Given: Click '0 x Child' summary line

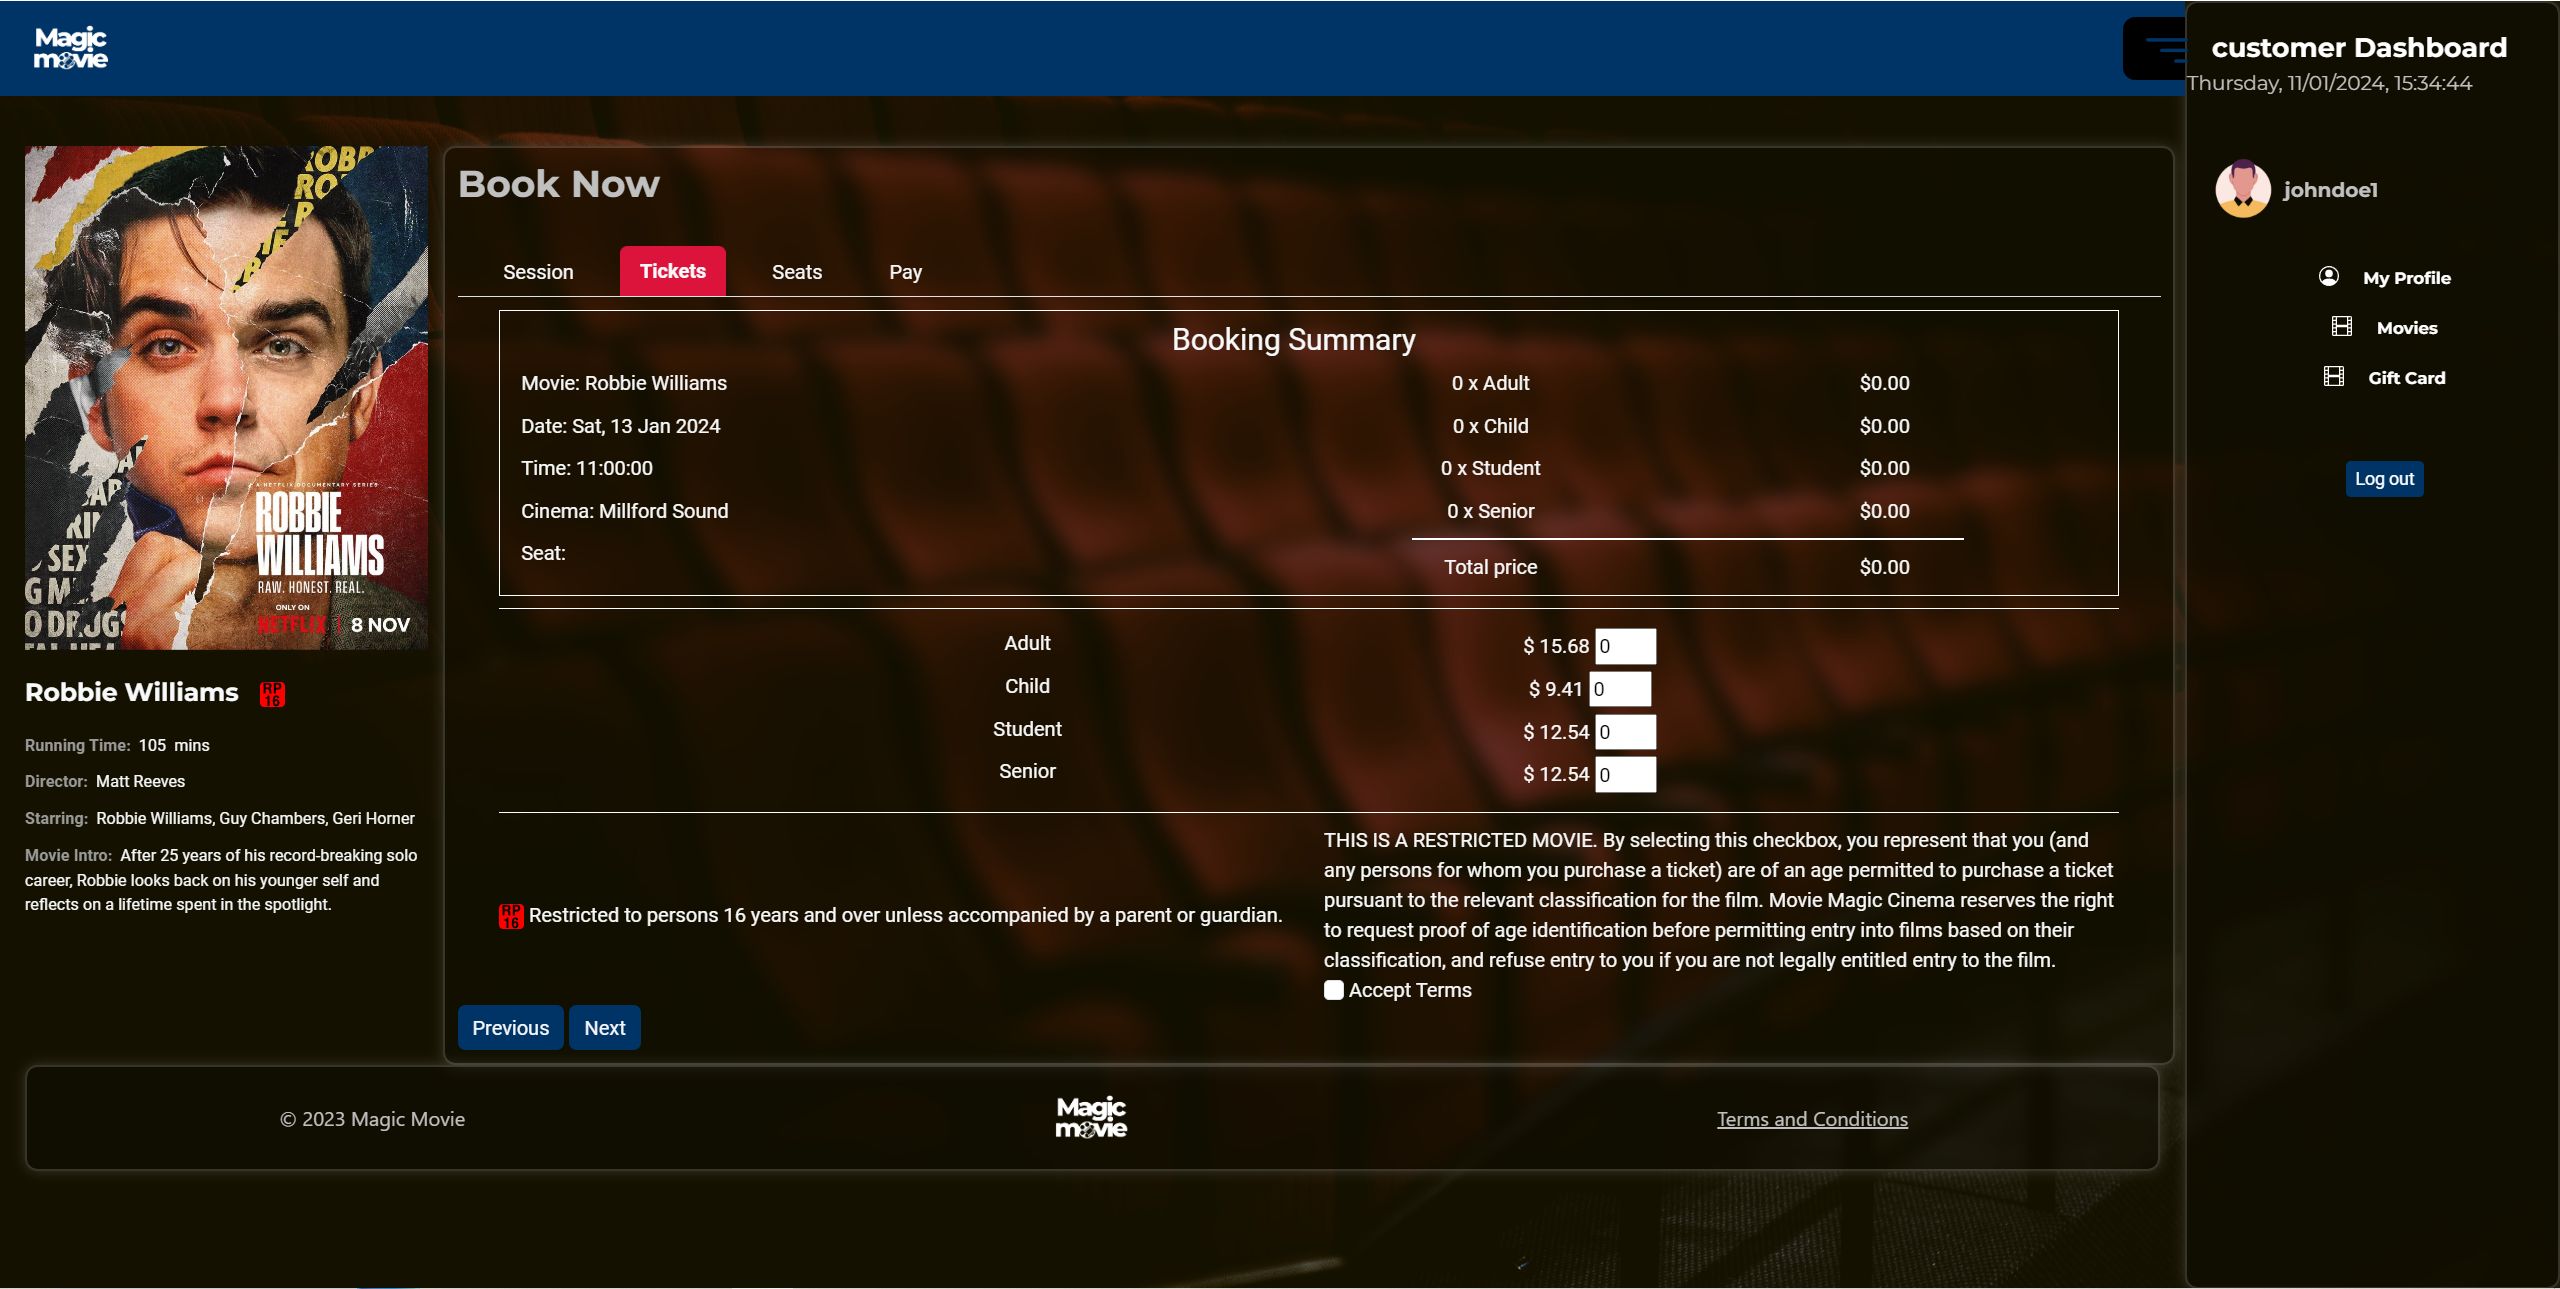Looking at the screenshot, I should click(x=1490, y=426).
